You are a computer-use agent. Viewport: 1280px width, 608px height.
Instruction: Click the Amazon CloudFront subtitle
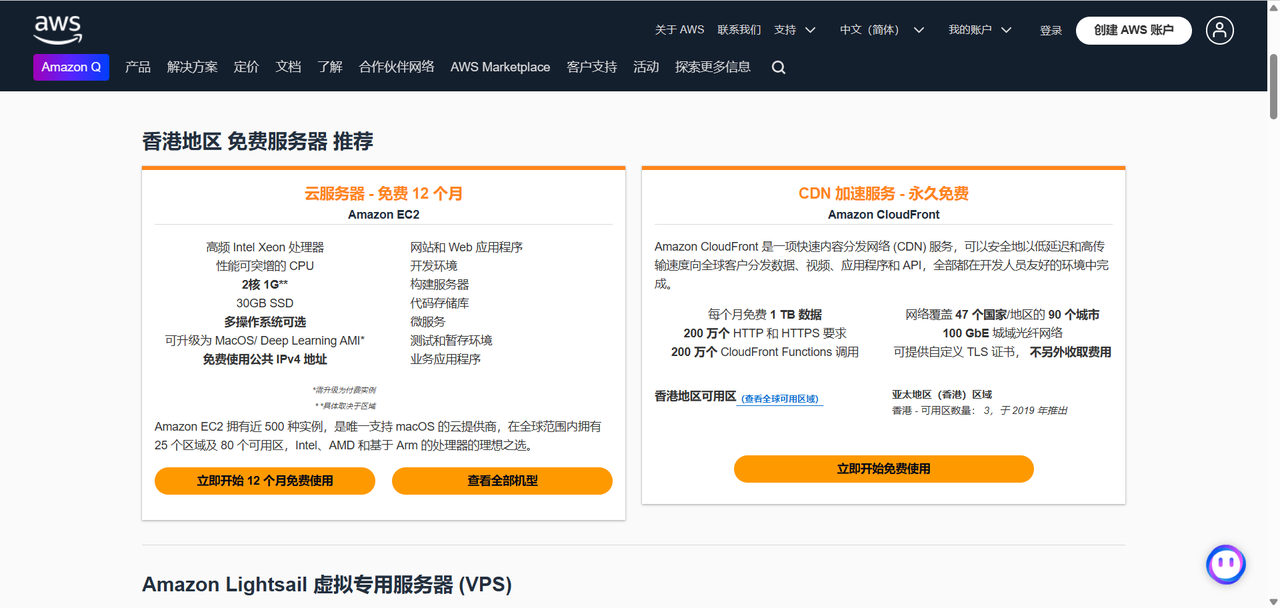[884, 215]
